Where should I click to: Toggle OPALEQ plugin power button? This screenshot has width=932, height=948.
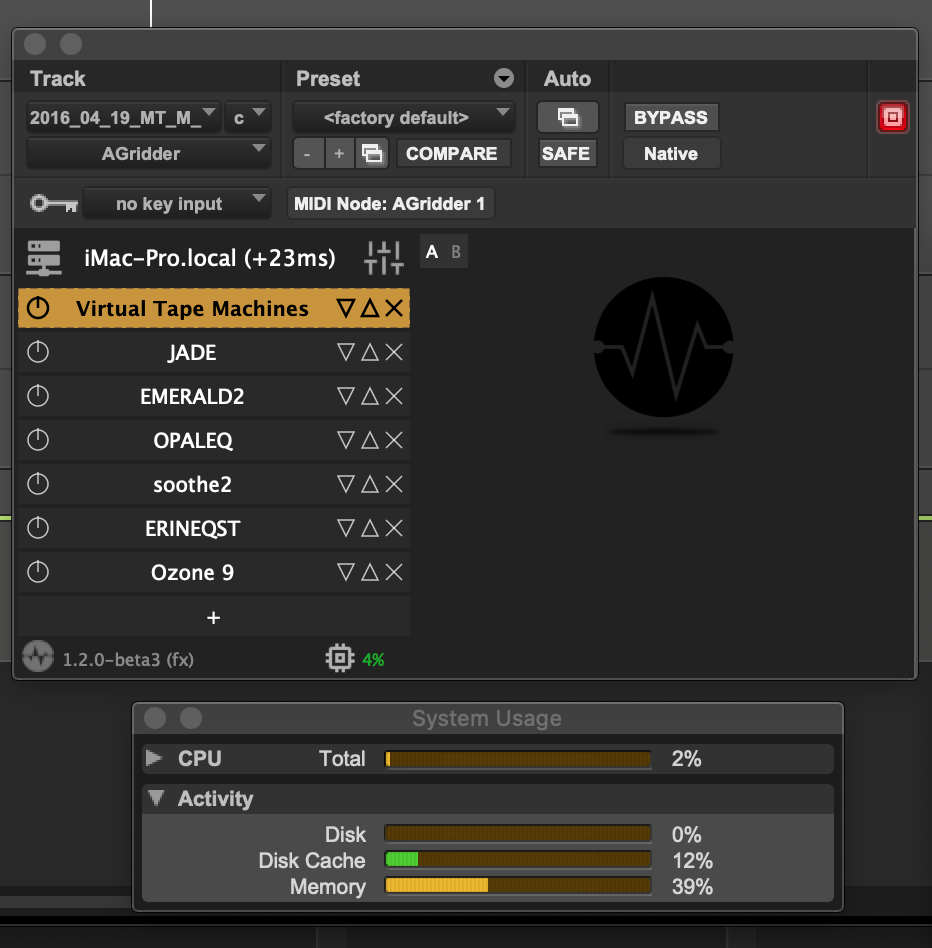pos(38,440)
